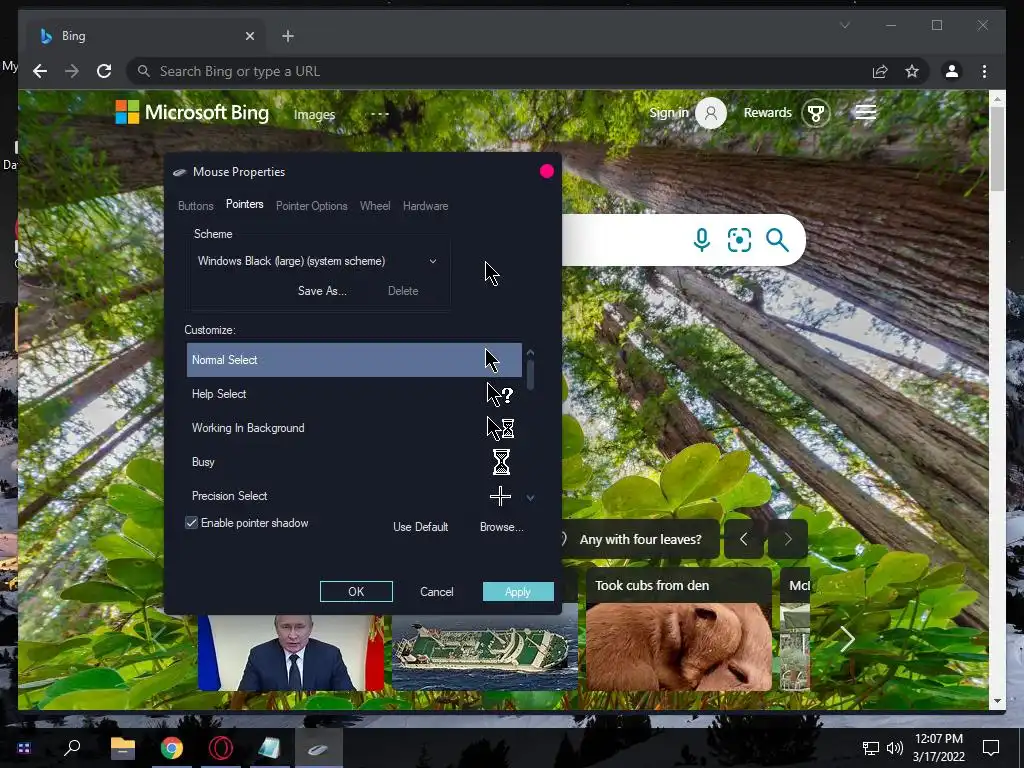Open taskbar search

coord(72,747)
